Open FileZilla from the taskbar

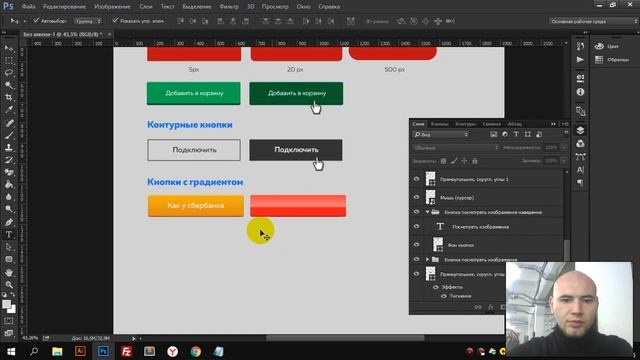[x=126, y=351]
